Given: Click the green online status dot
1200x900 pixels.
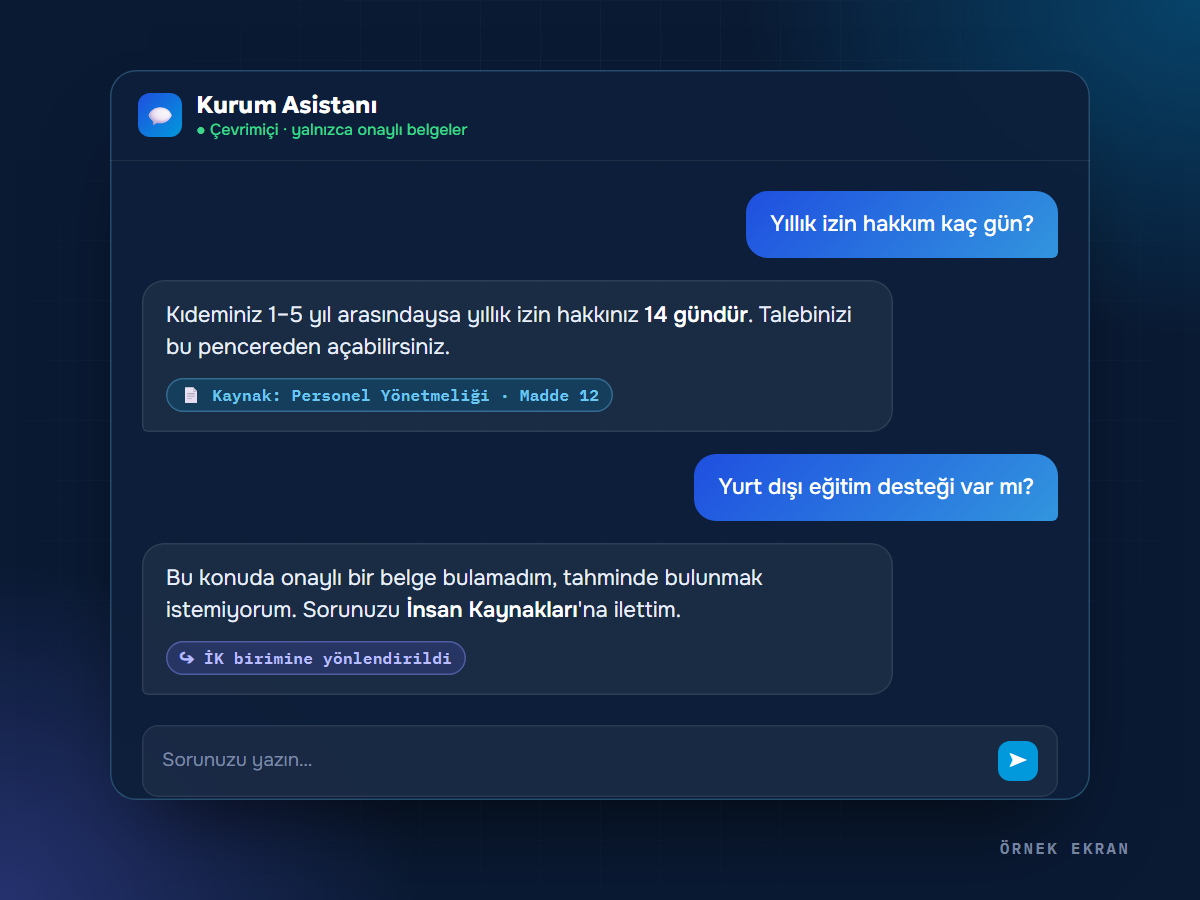Looking at the screenshot, I should tap(201, 130).
